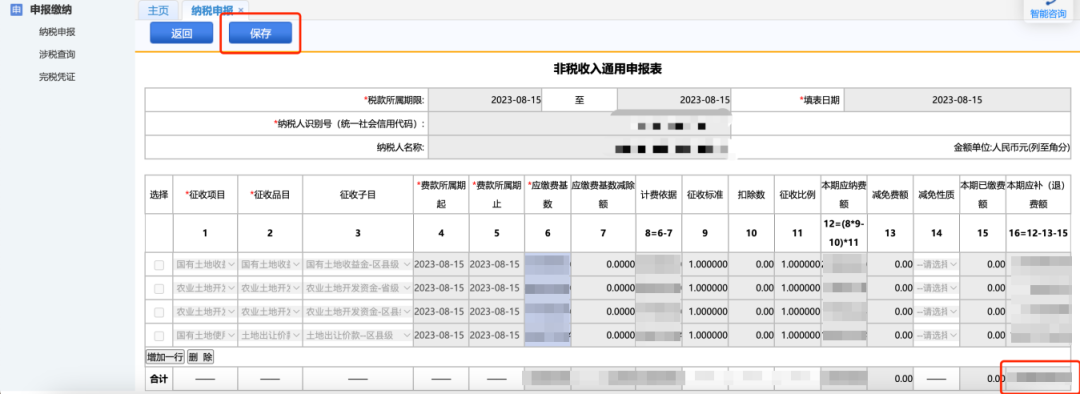
Task: Click the 金额单位:人民币元 note
Action: 1012,147
